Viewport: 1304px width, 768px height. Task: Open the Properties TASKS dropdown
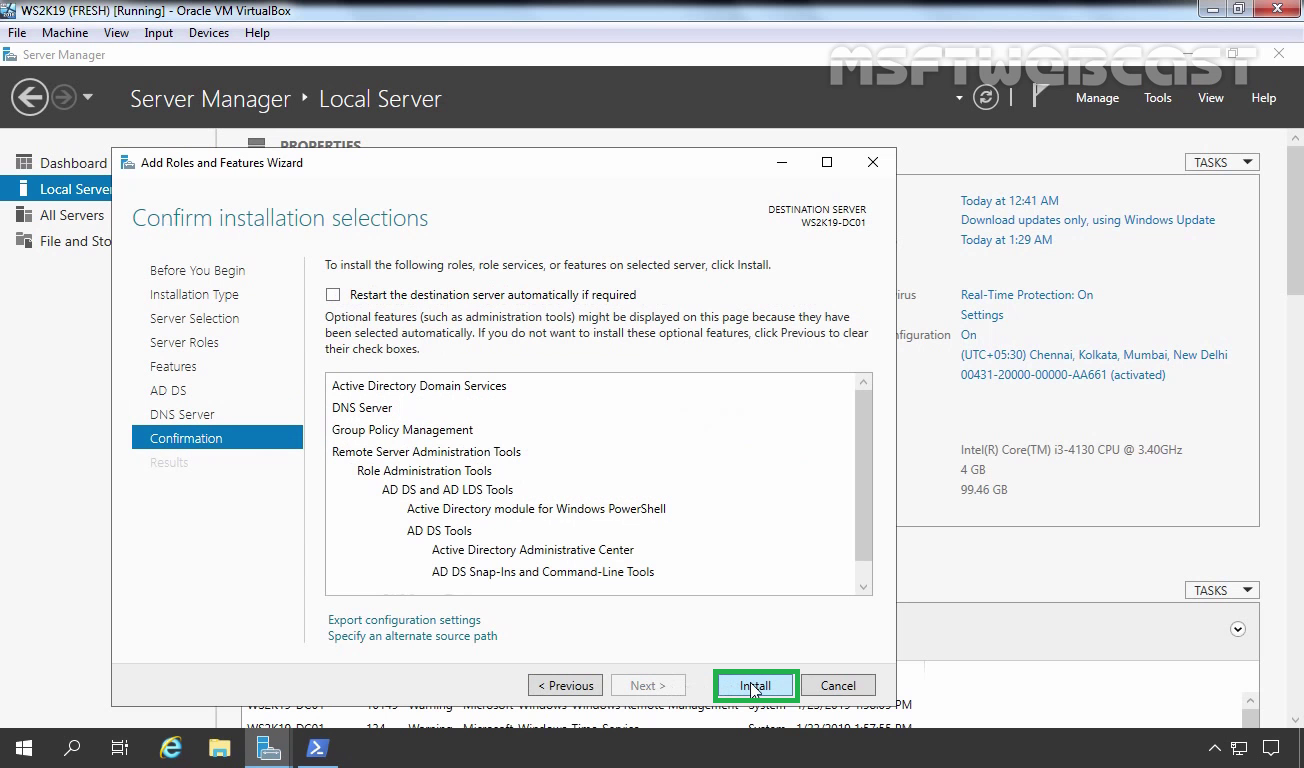click(1222, 162)
